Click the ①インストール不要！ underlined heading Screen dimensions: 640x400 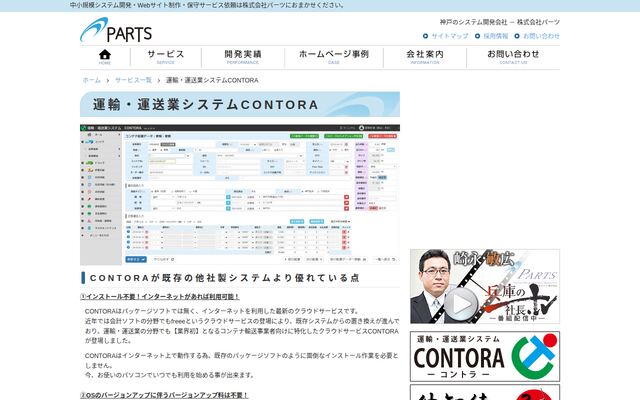tap(160, 297)
